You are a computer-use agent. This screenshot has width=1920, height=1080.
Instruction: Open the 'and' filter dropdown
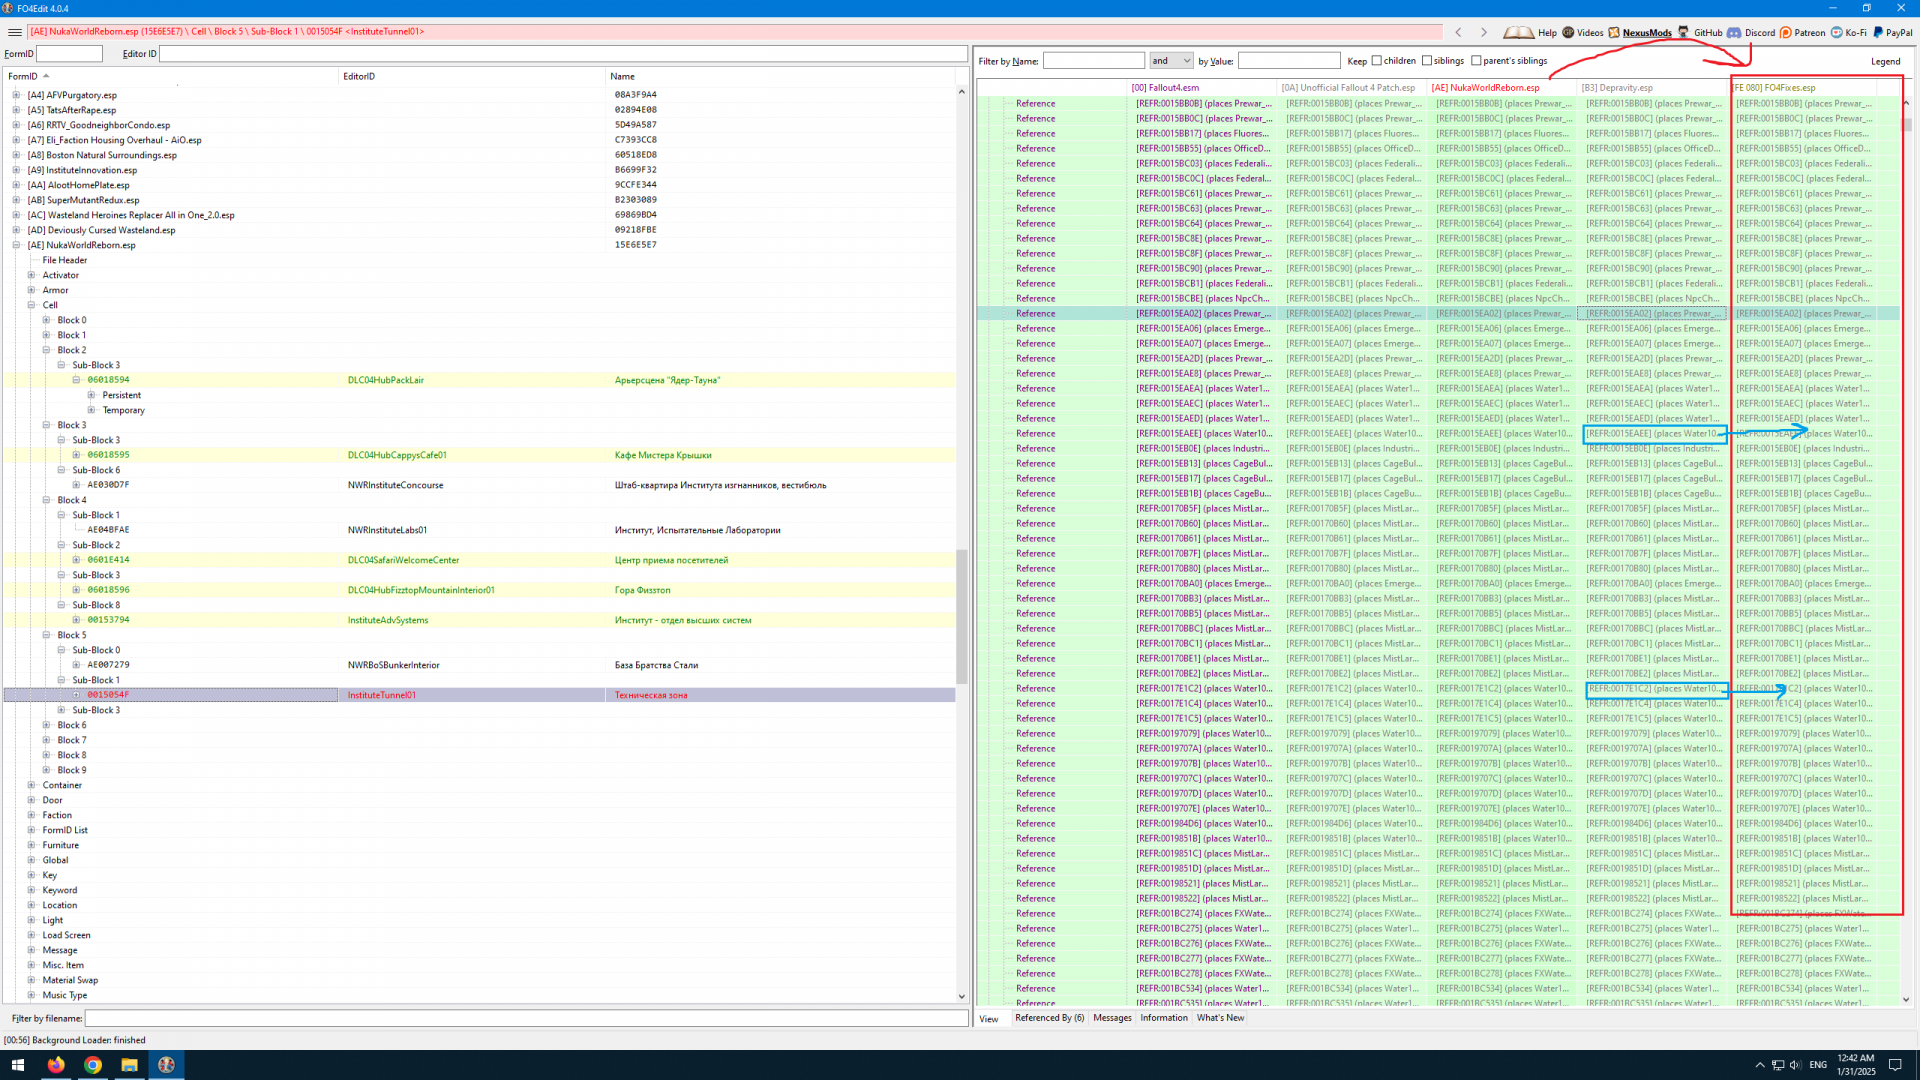click(x=1171, y=61)
